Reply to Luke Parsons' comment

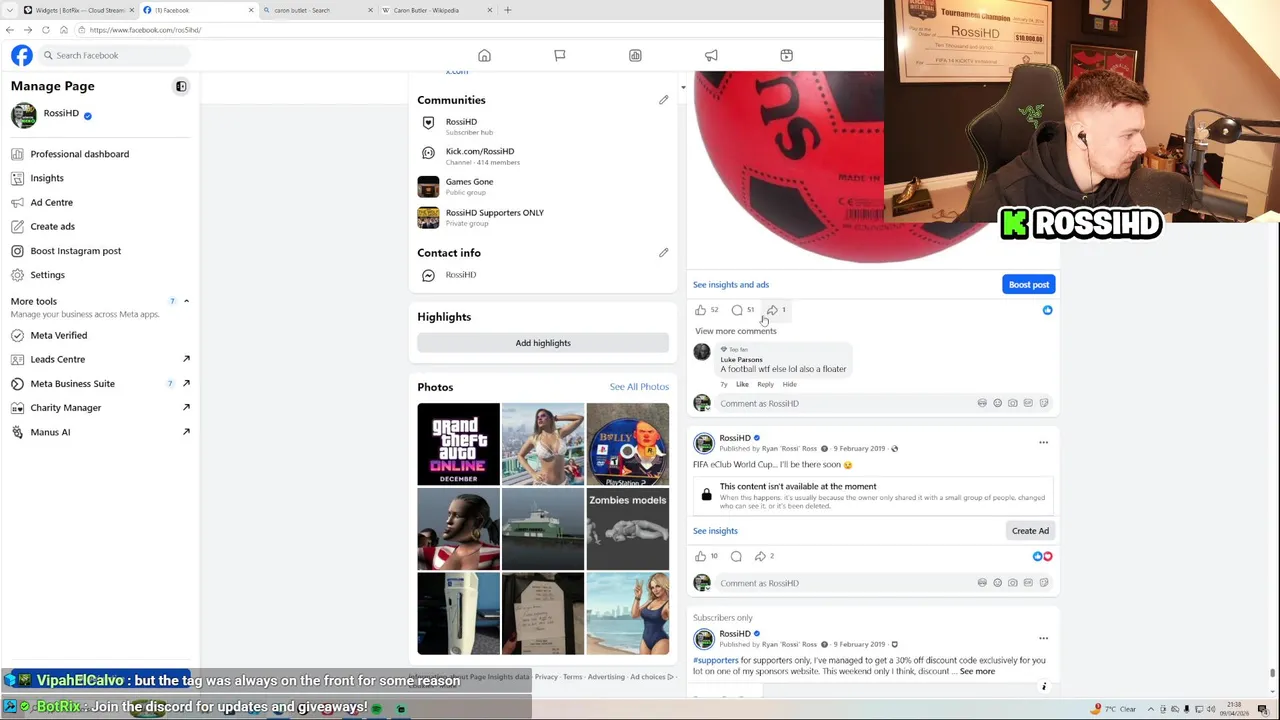765,384
